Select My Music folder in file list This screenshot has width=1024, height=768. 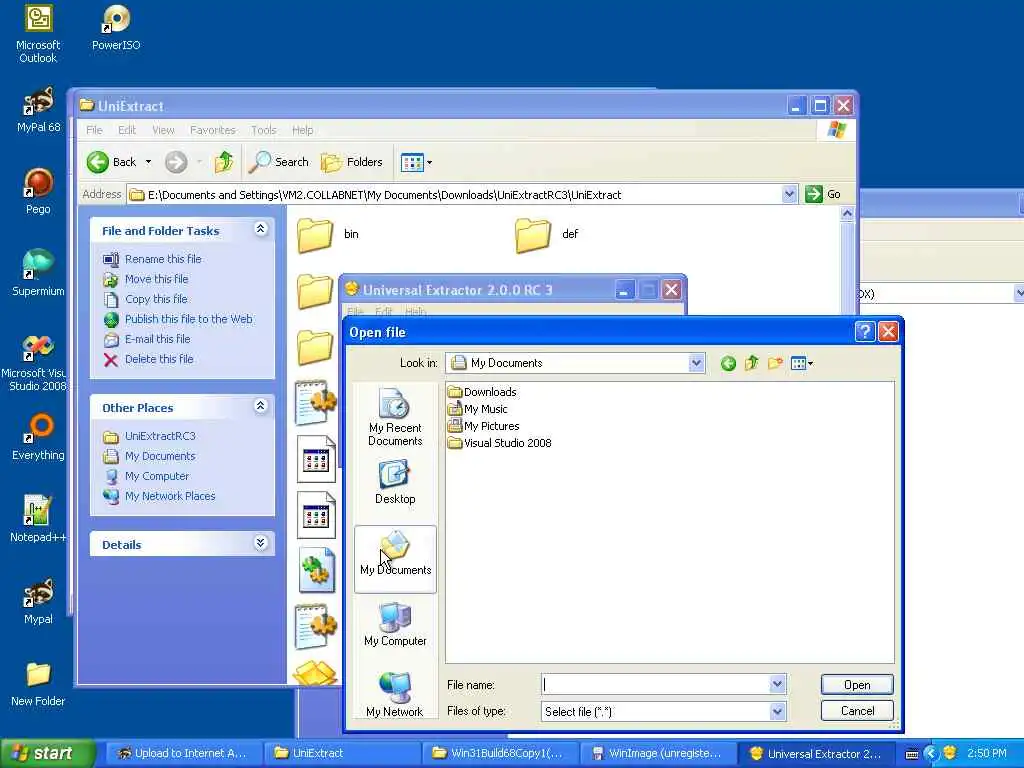click(x=478, y=409)
